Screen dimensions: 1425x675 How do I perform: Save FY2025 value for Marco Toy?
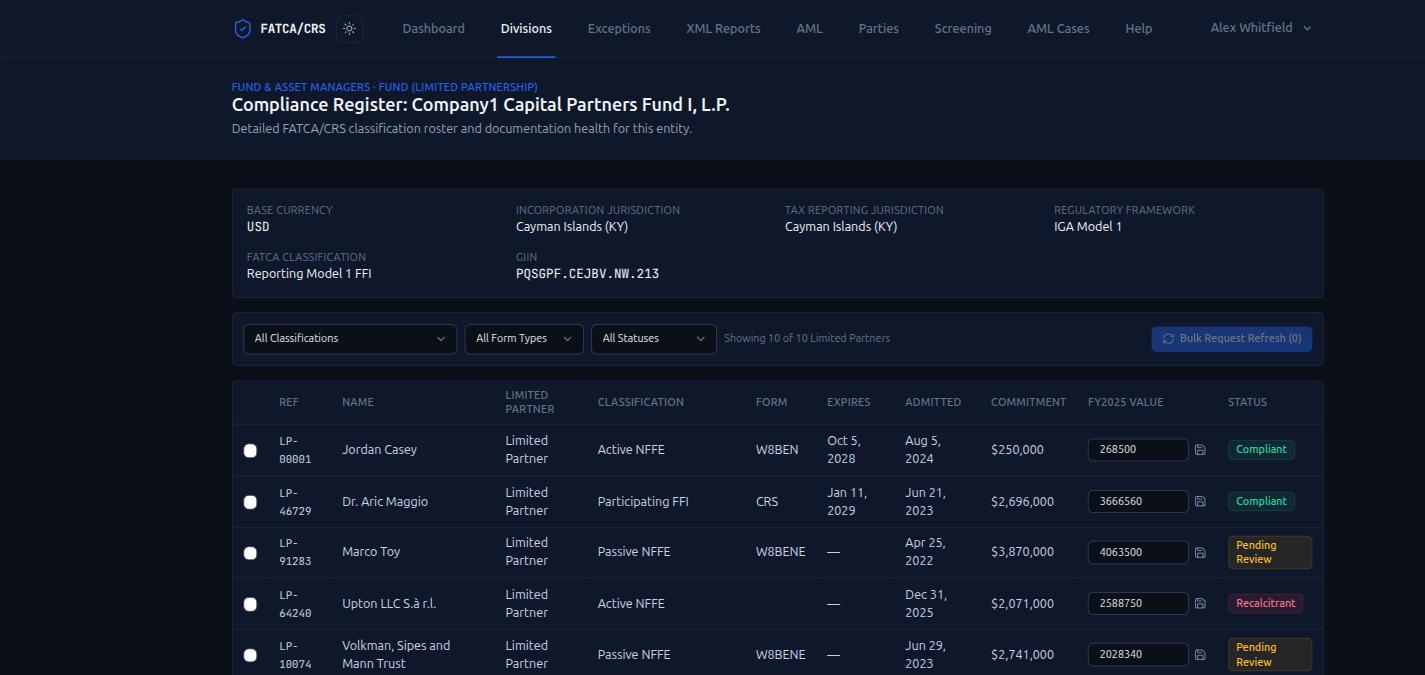(1200, 552)
